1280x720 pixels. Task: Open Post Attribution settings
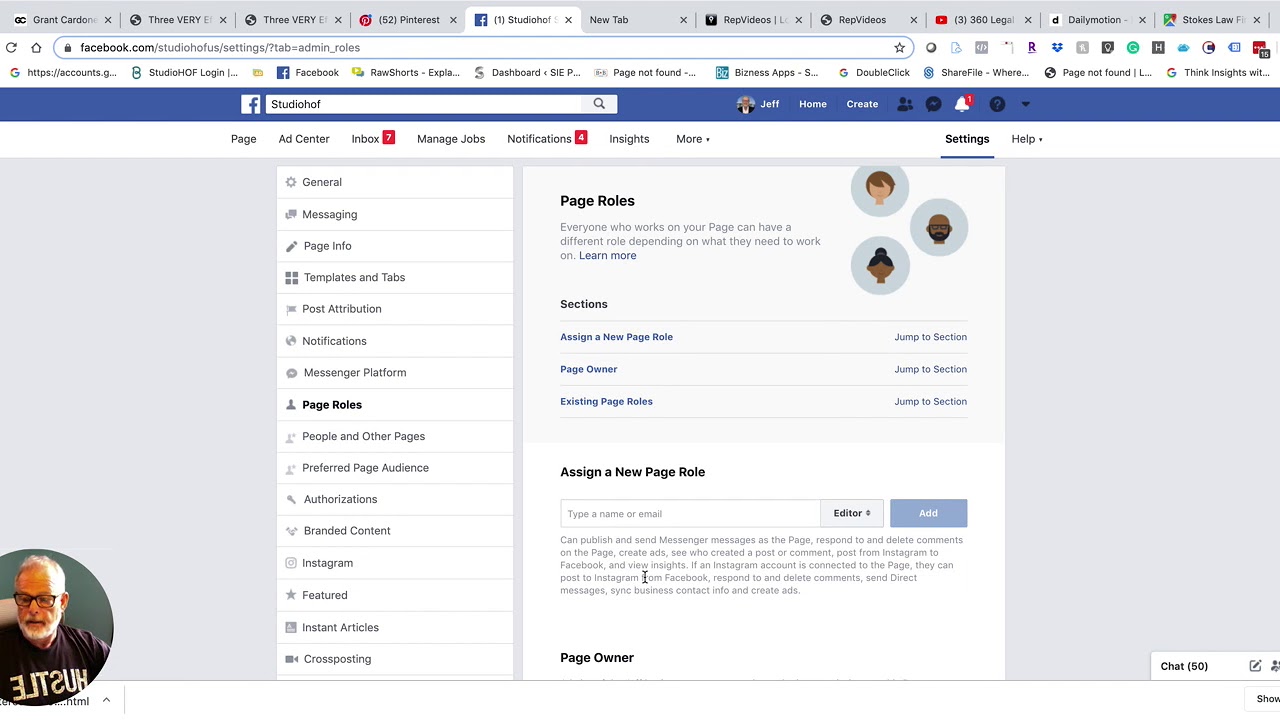pyautogui.click(x=394, y=309)
